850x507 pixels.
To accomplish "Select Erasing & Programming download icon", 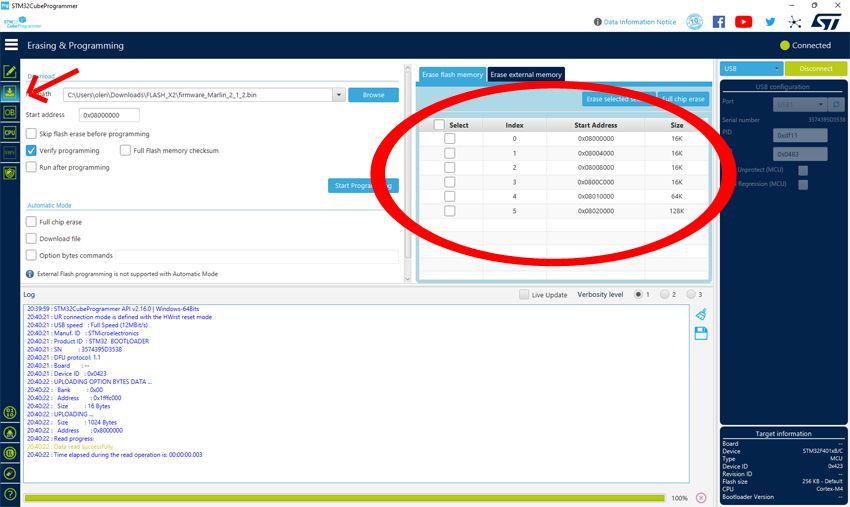I will click(x=10, y=92).
